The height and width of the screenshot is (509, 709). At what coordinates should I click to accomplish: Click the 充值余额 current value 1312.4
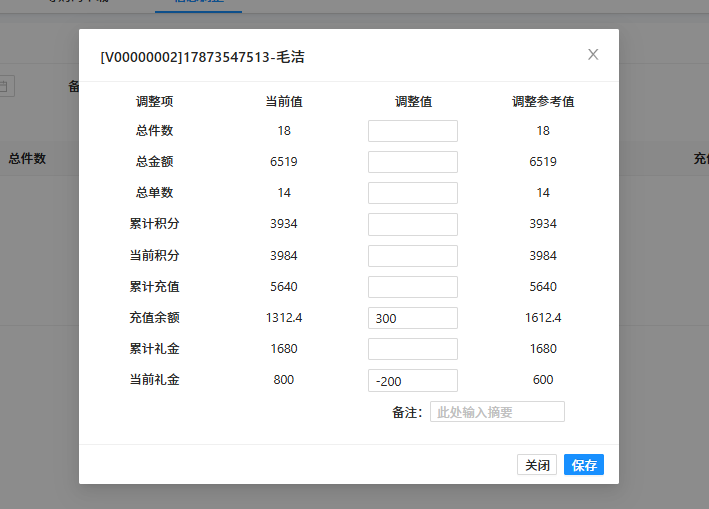coord(284,318)
